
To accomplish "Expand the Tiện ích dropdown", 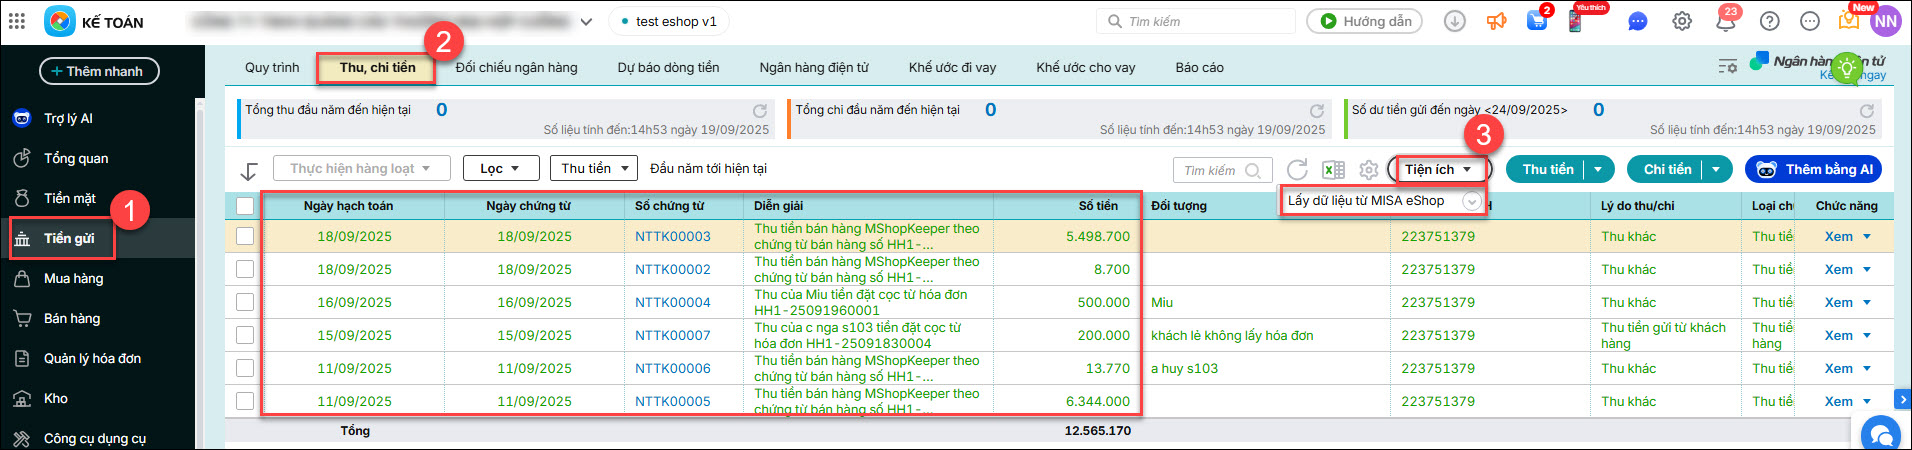I will coord(1438,170).
